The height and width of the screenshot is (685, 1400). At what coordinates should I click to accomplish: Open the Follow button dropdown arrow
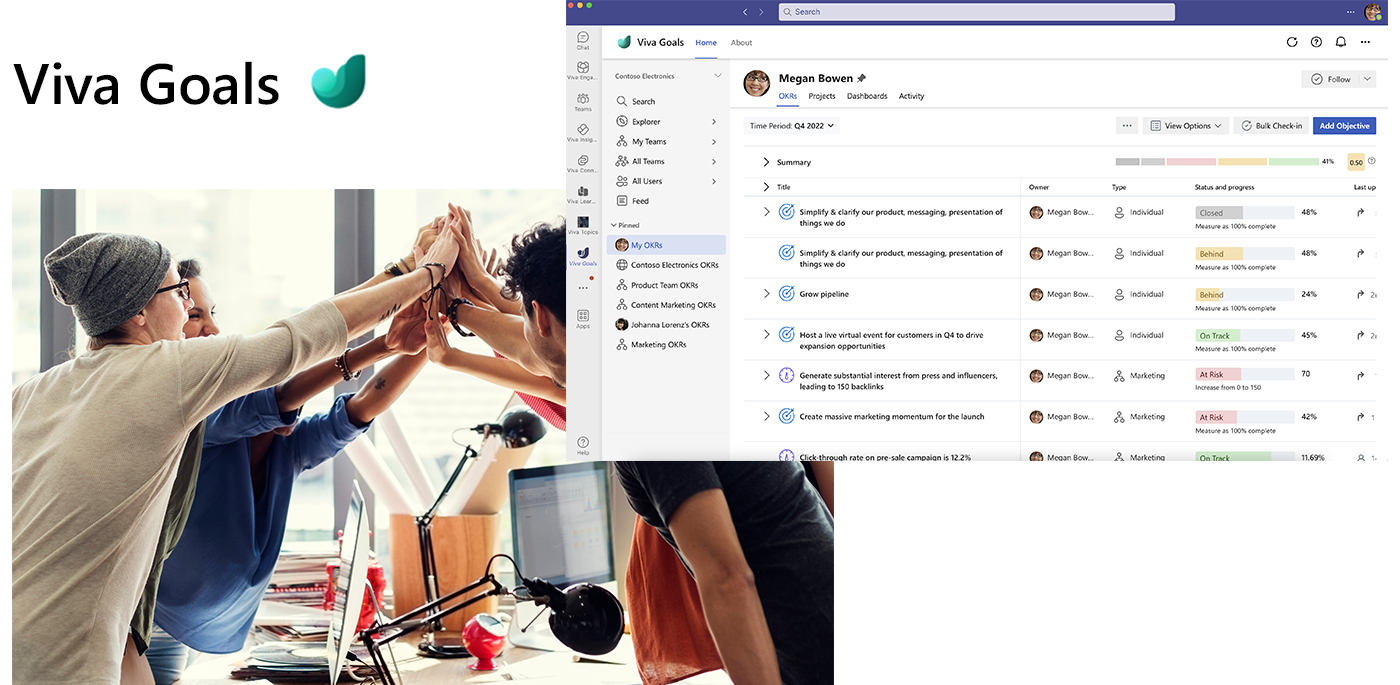(x=1367, y=79)
